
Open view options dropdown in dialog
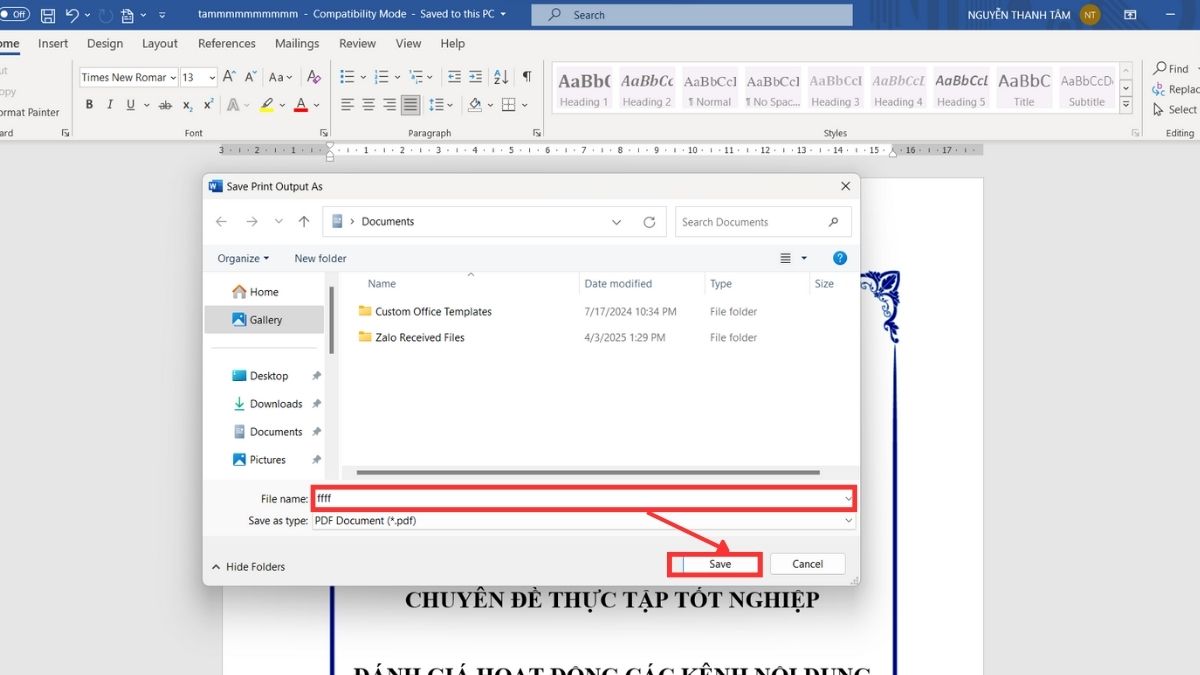click(804, 258)
